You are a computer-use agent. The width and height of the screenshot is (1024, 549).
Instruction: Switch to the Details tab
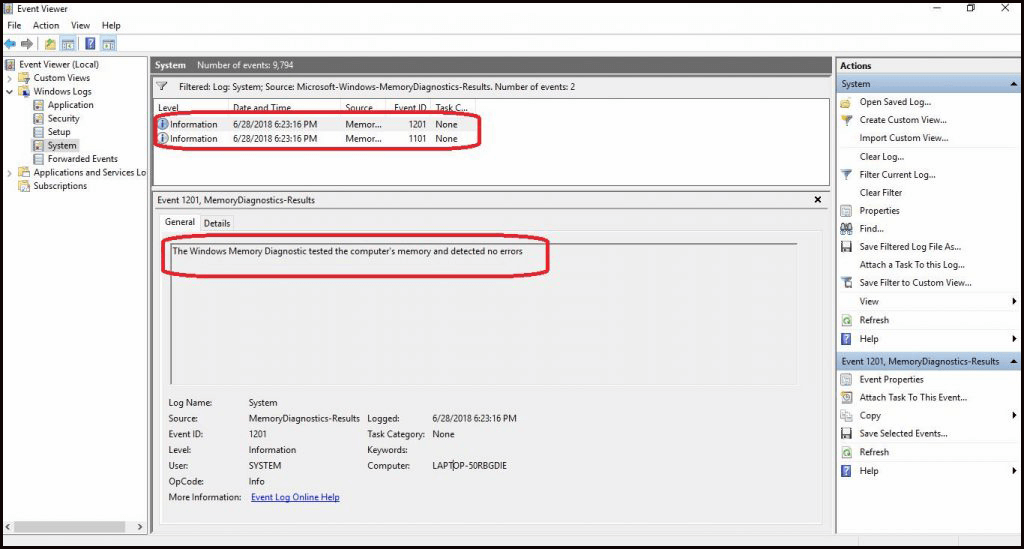(x=217, y=223)
